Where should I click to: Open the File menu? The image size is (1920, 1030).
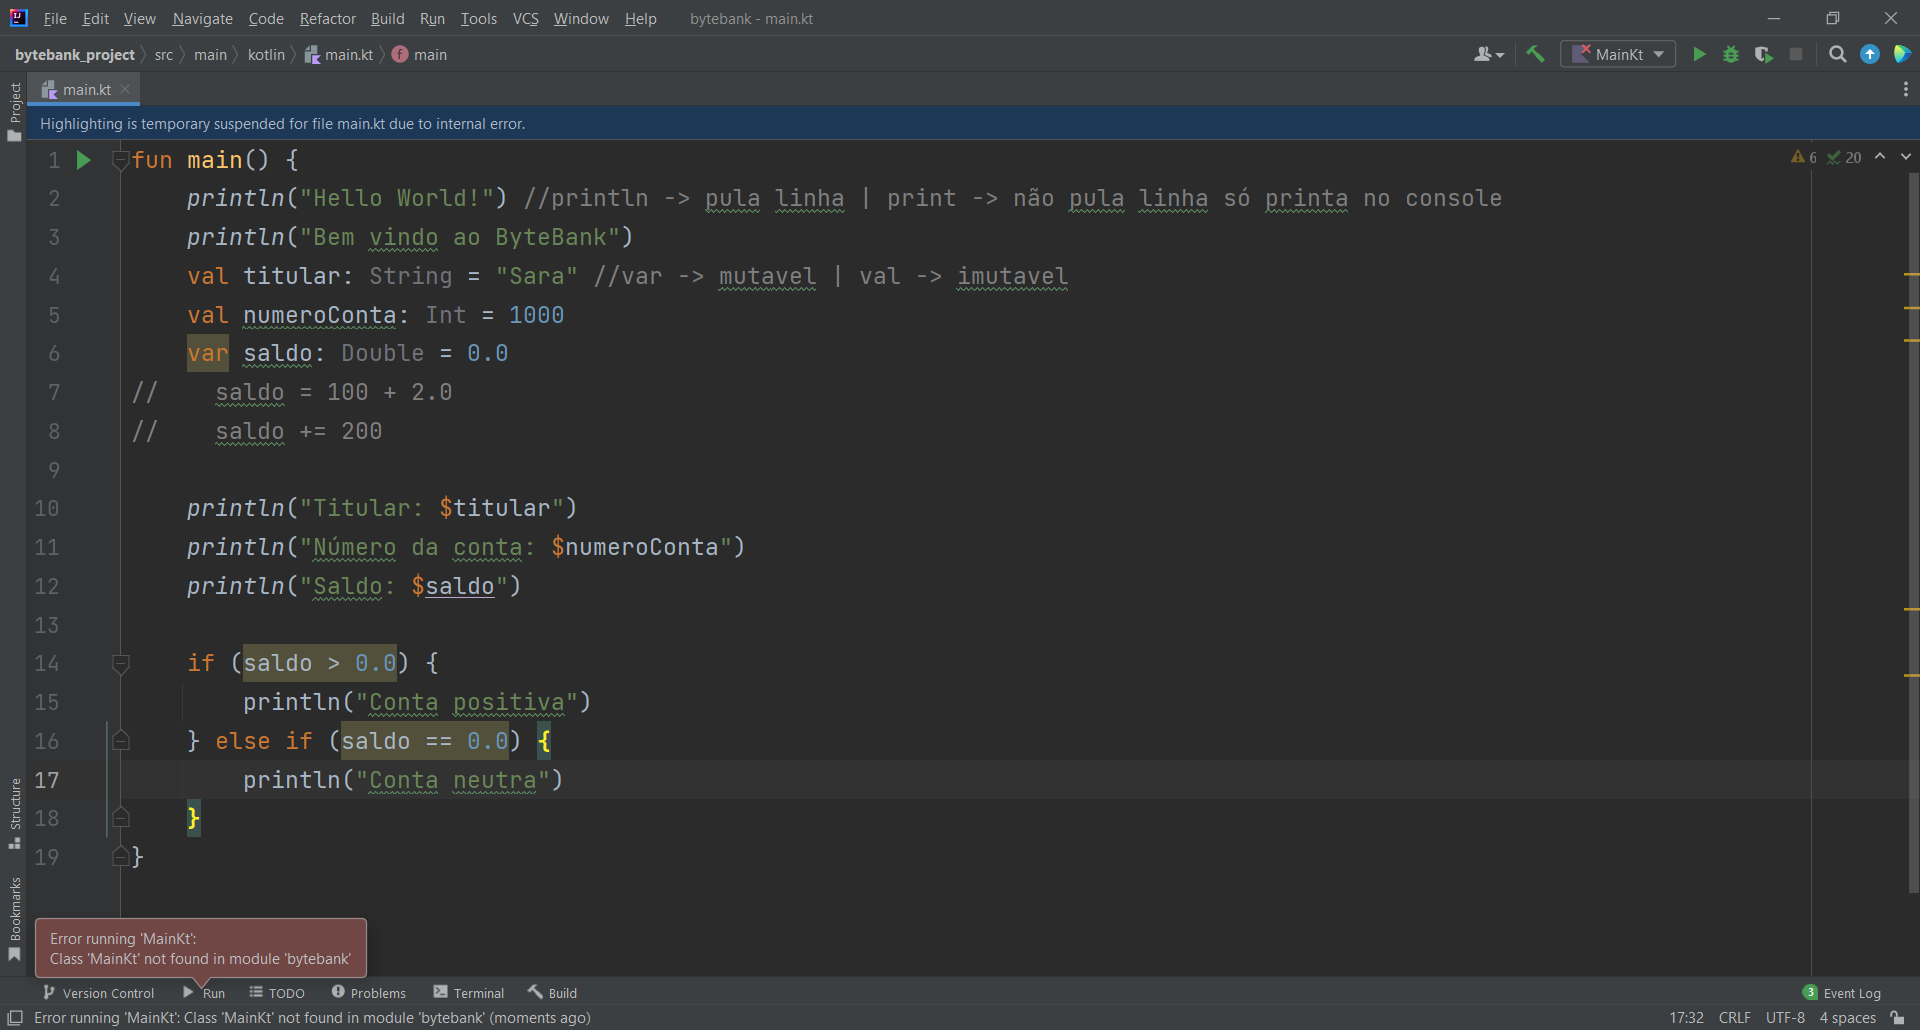point(55,19)
